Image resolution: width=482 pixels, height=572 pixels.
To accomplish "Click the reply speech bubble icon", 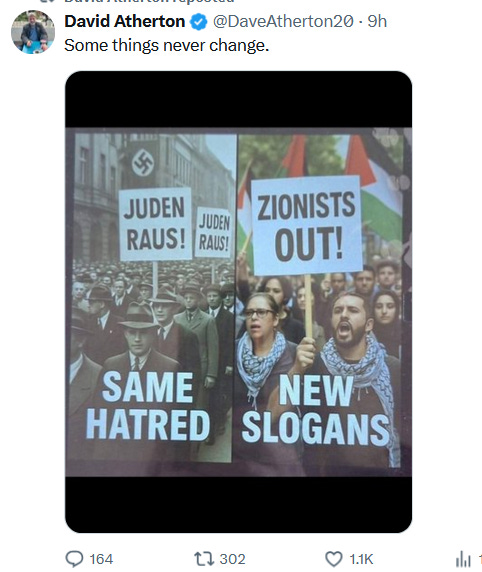I will 74,559.
